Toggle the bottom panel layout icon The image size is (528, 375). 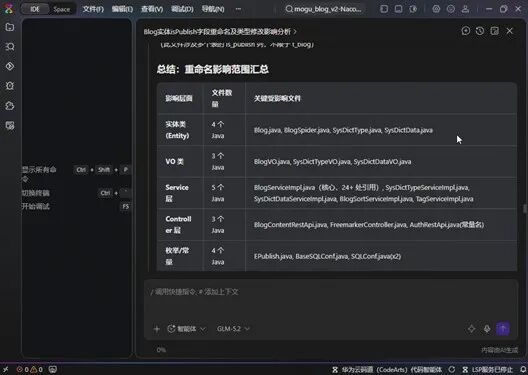[398, 9]
